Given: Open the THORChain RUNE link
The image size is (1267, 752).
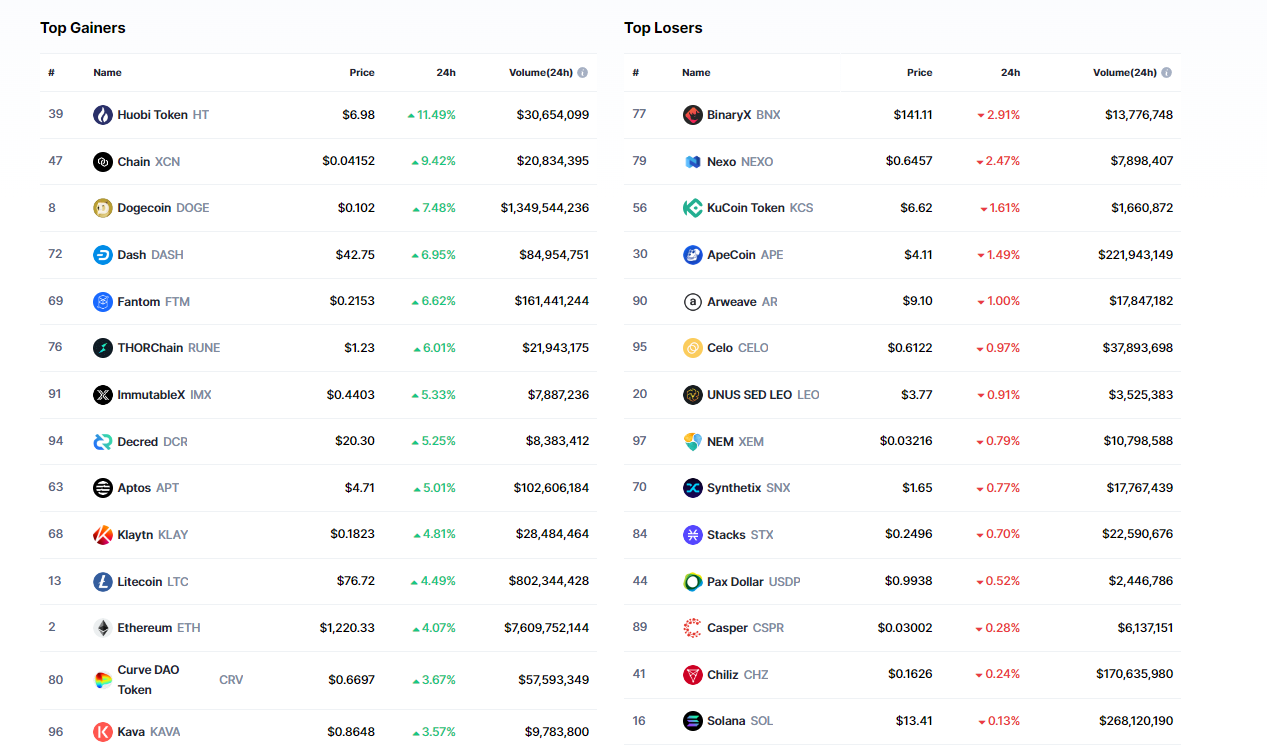Looking at the screenshot, I should point(168,348).
